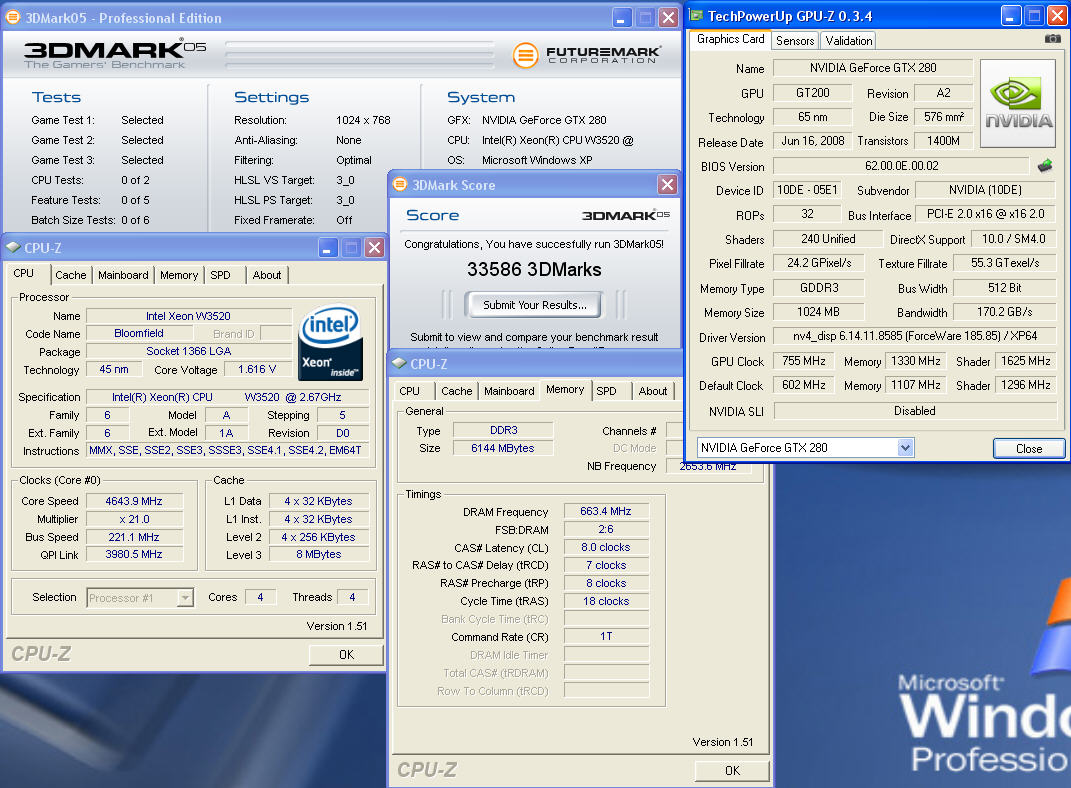Minimize the GPU-Z window

click(1011, 15)
